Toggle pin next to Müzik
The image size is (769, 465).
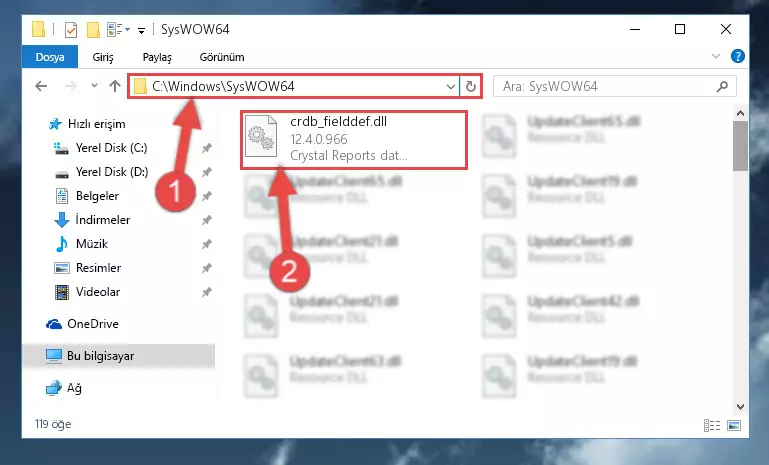click(206, 244)
